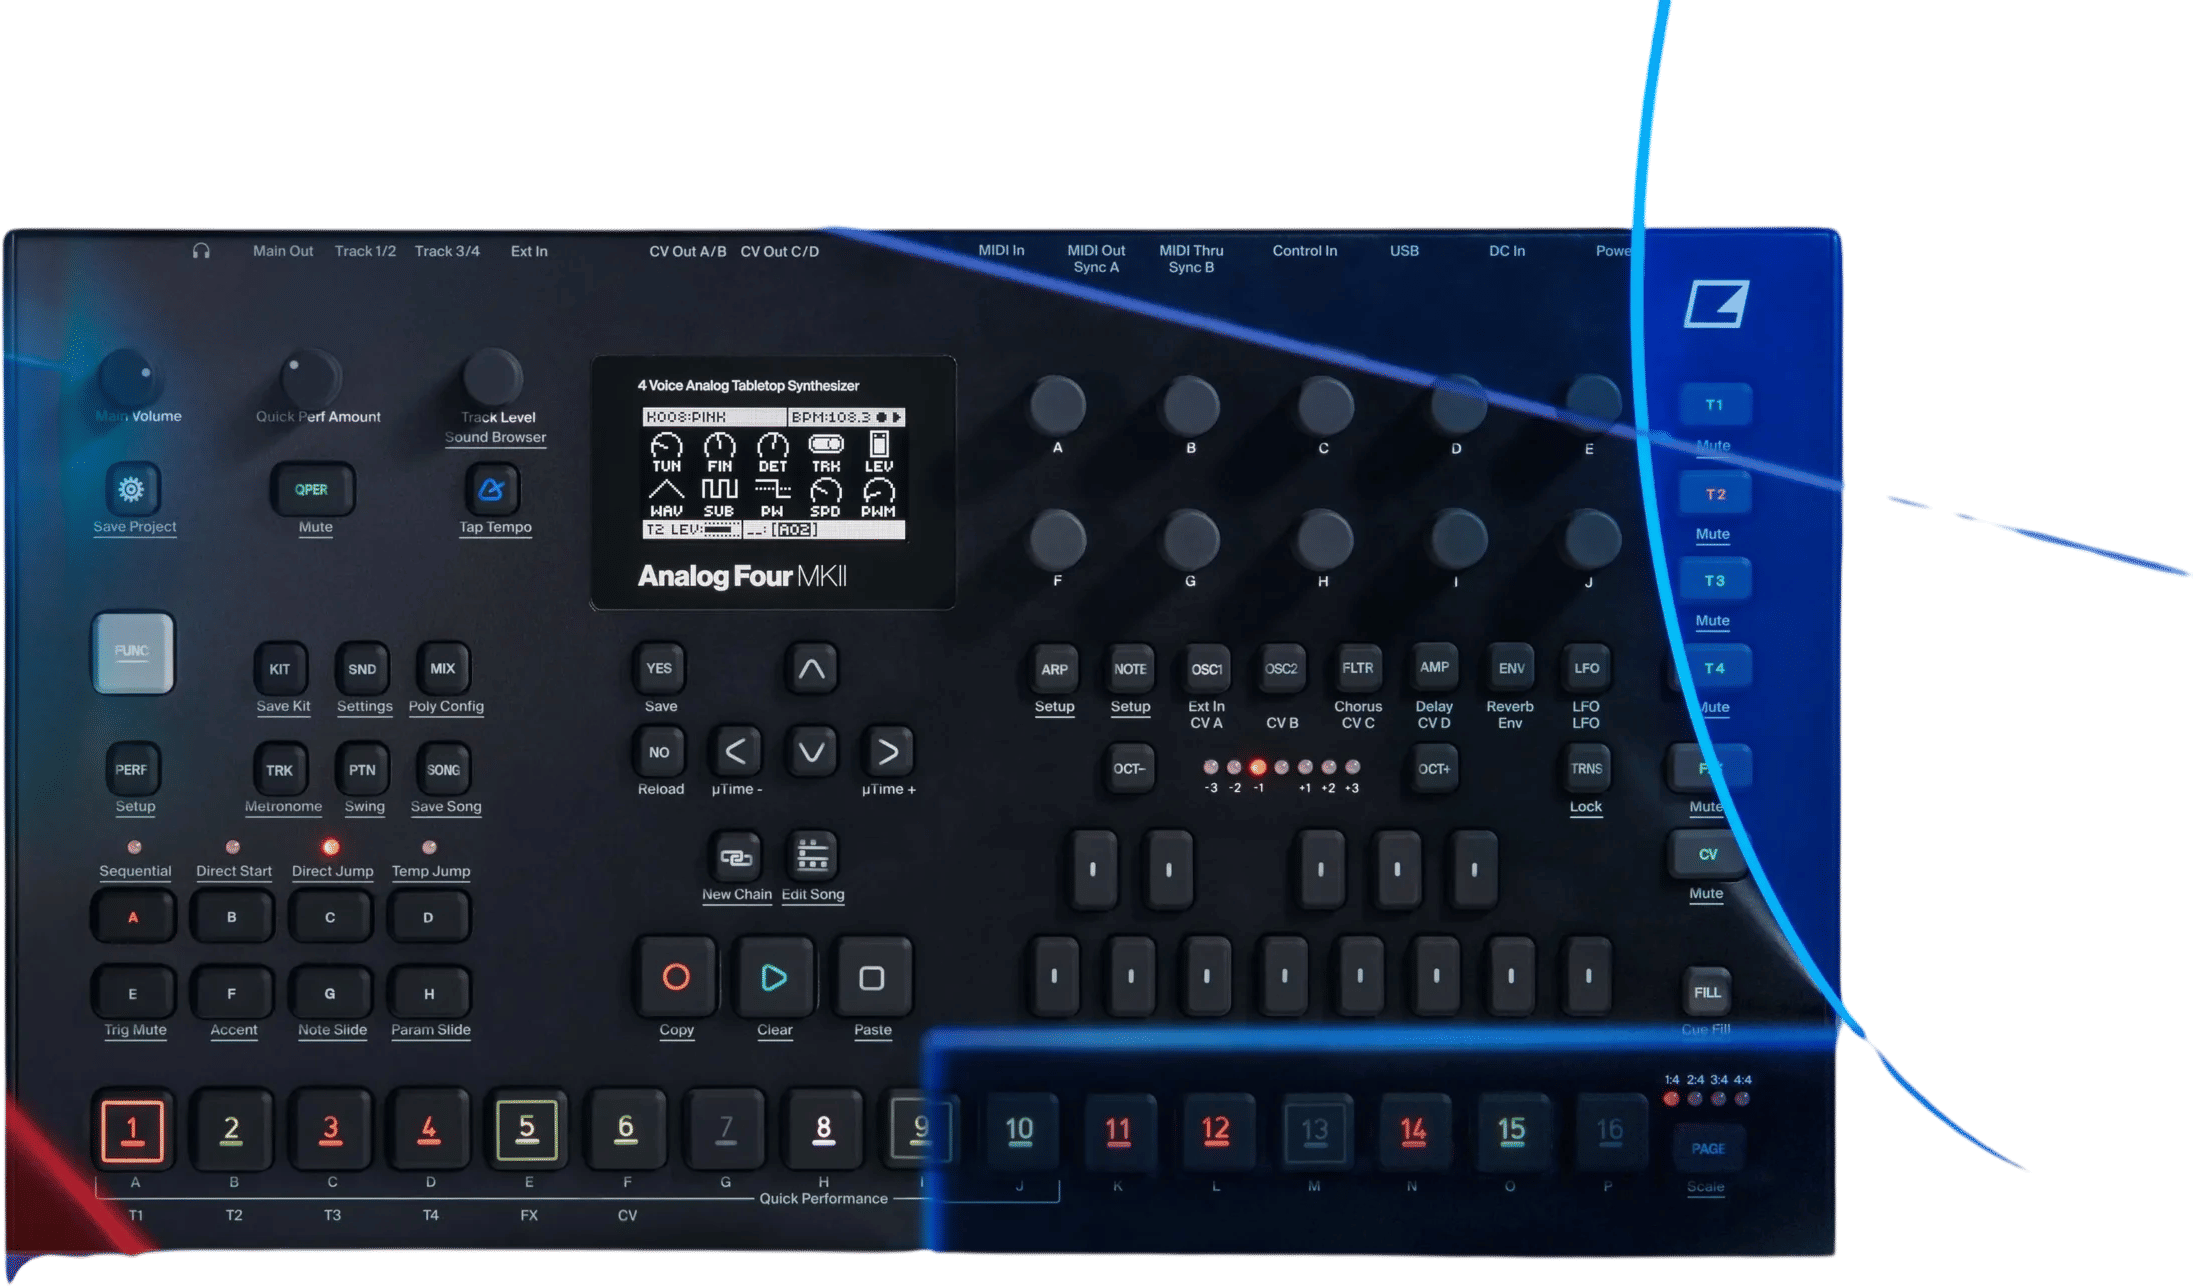
Task: Open the ENV parameter page
Action: coord(1511,668)
